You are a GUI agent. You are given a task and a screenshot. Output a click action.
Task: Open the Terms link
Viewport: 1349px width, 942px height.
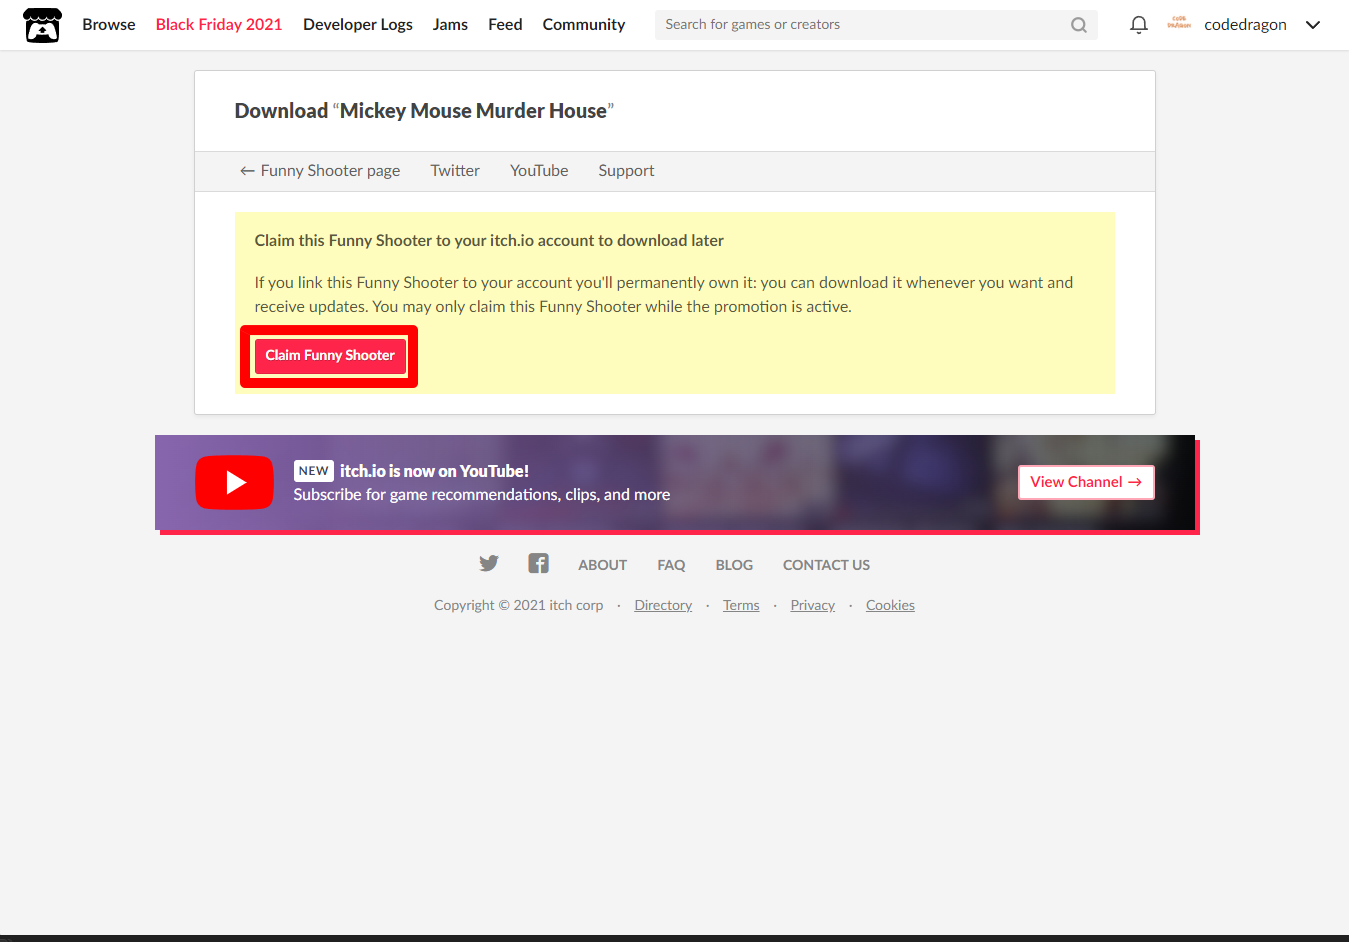point(741,605)
